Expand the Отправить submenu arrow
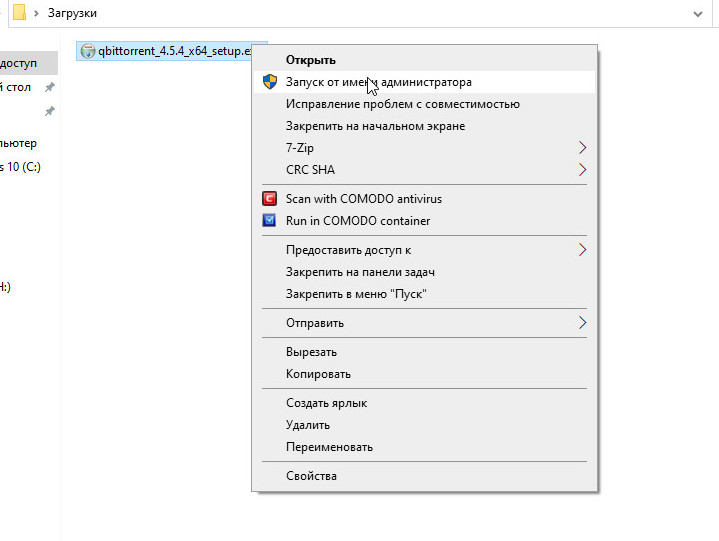Image resolution: width=719 pixels, height=541 pixels. click(x=582, y=323)
